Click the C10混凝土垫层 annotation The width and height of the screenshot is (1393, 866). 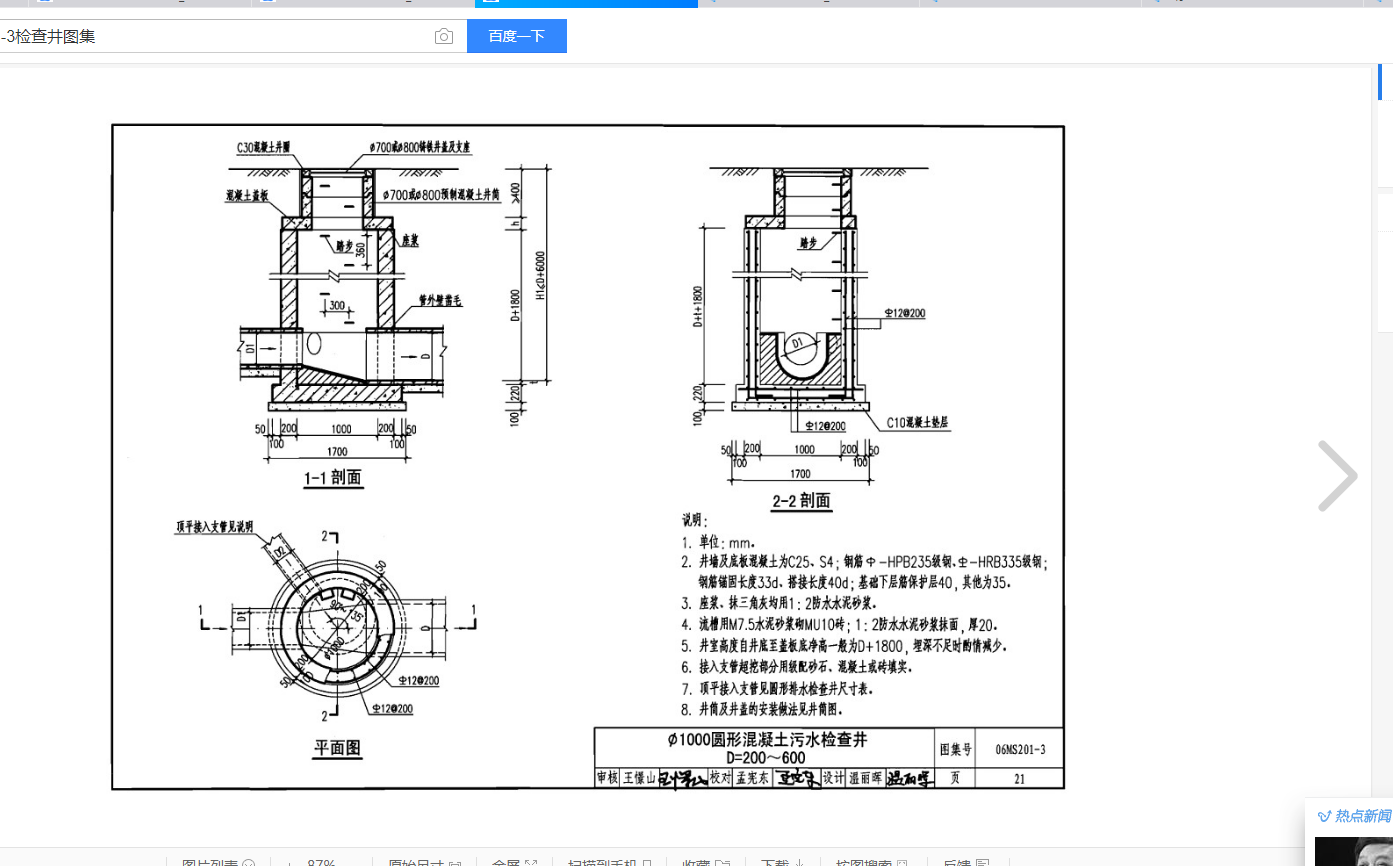pos(918,423)
